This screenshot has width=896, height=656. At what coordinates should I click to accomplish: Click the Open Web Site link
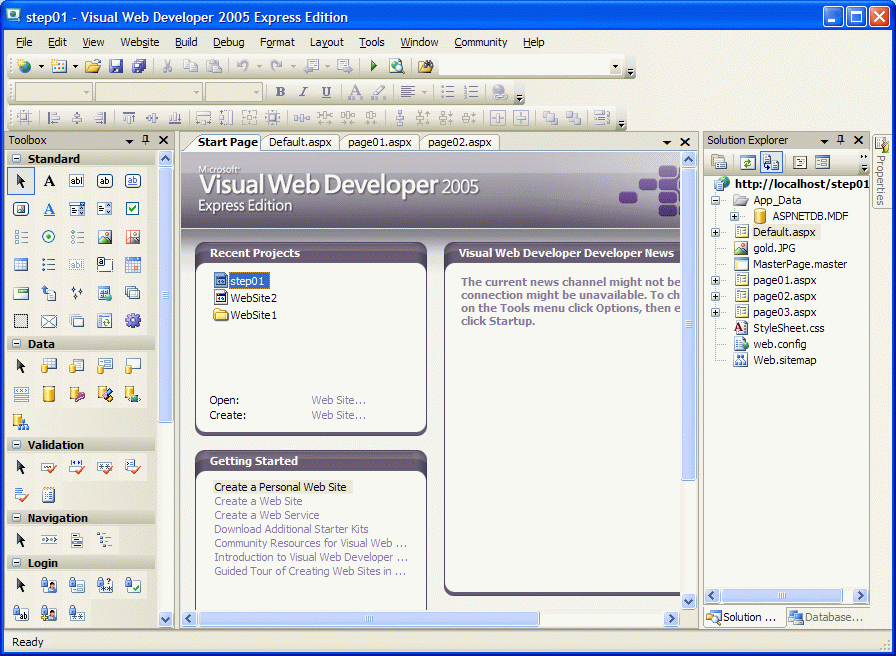[338, 400]
